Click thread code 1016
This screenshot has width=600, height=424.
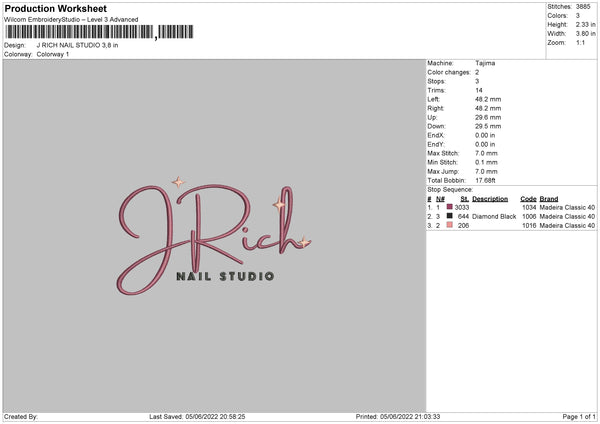pos(529,226)
